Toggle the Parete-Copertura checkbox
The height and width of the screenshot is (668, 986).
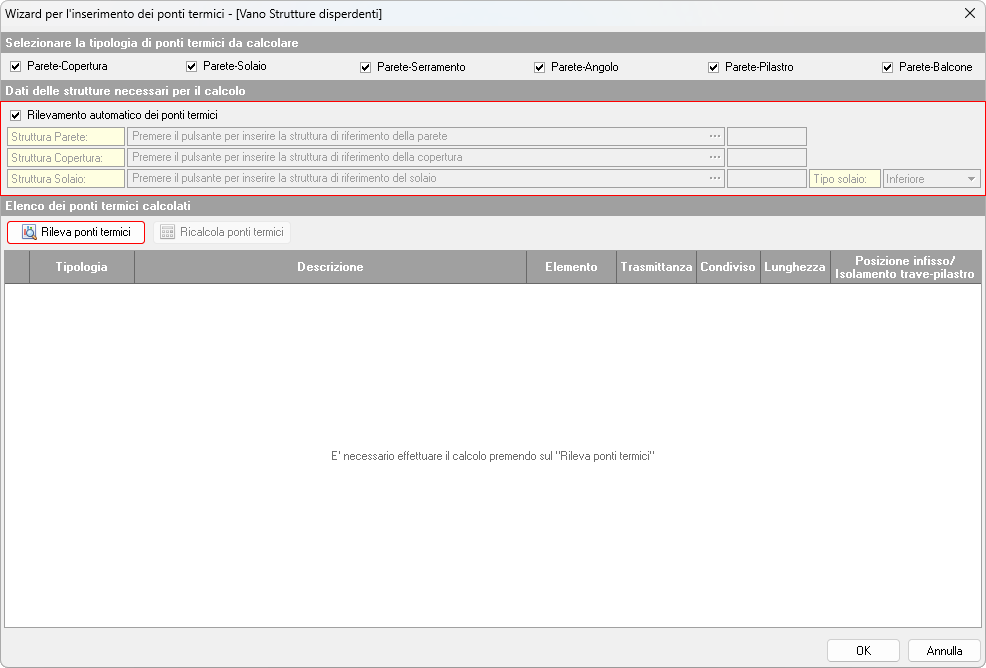click(x=15, y=67)
